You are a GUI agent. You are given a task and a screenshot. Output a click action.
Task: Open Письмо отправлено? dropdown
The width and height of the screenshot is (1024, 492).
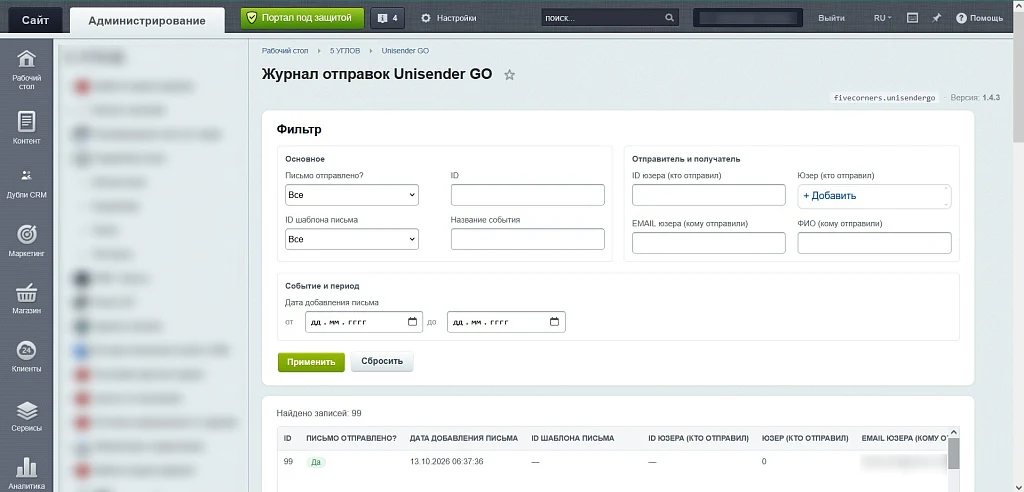[352, 195]
